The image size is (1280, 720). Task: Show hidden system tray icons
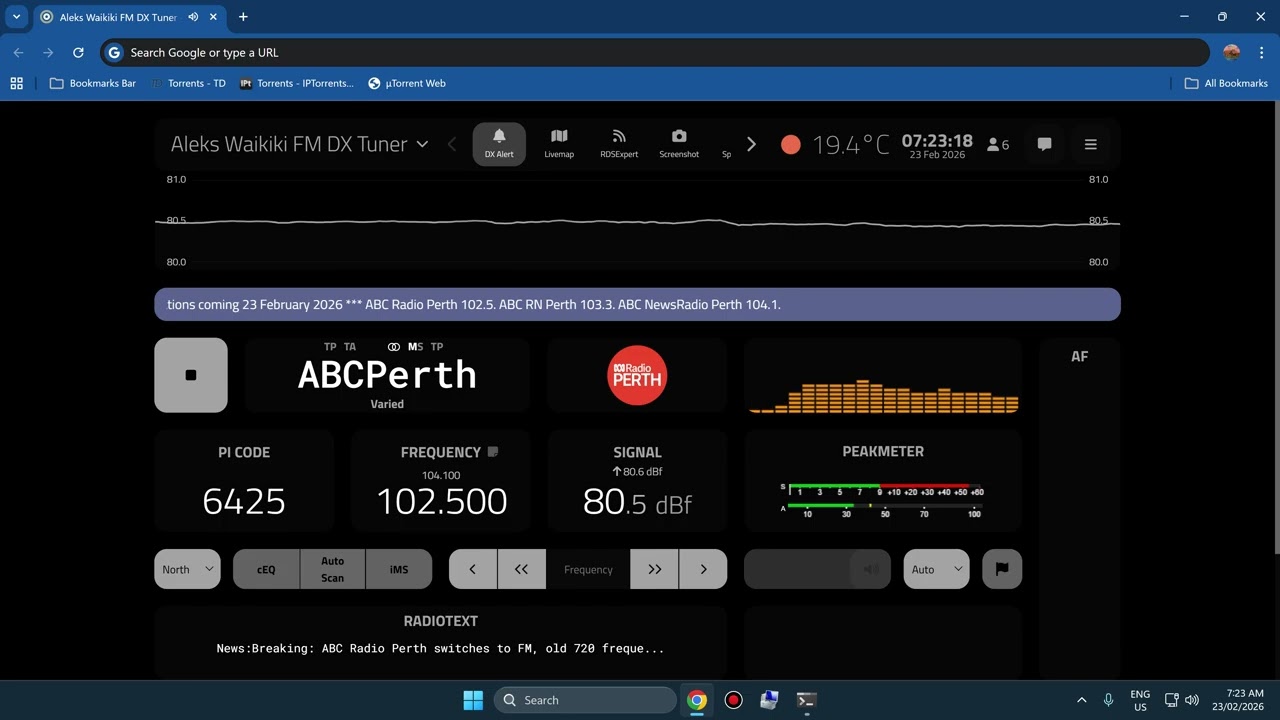[x=1081, y=700]
